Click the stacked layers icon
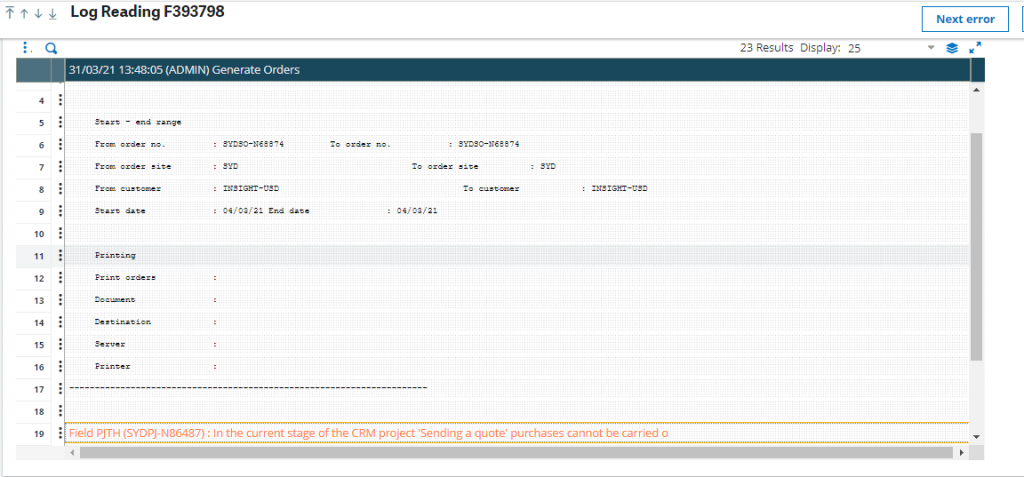This screenshot has width=1024, height=477. coord(952,48)
